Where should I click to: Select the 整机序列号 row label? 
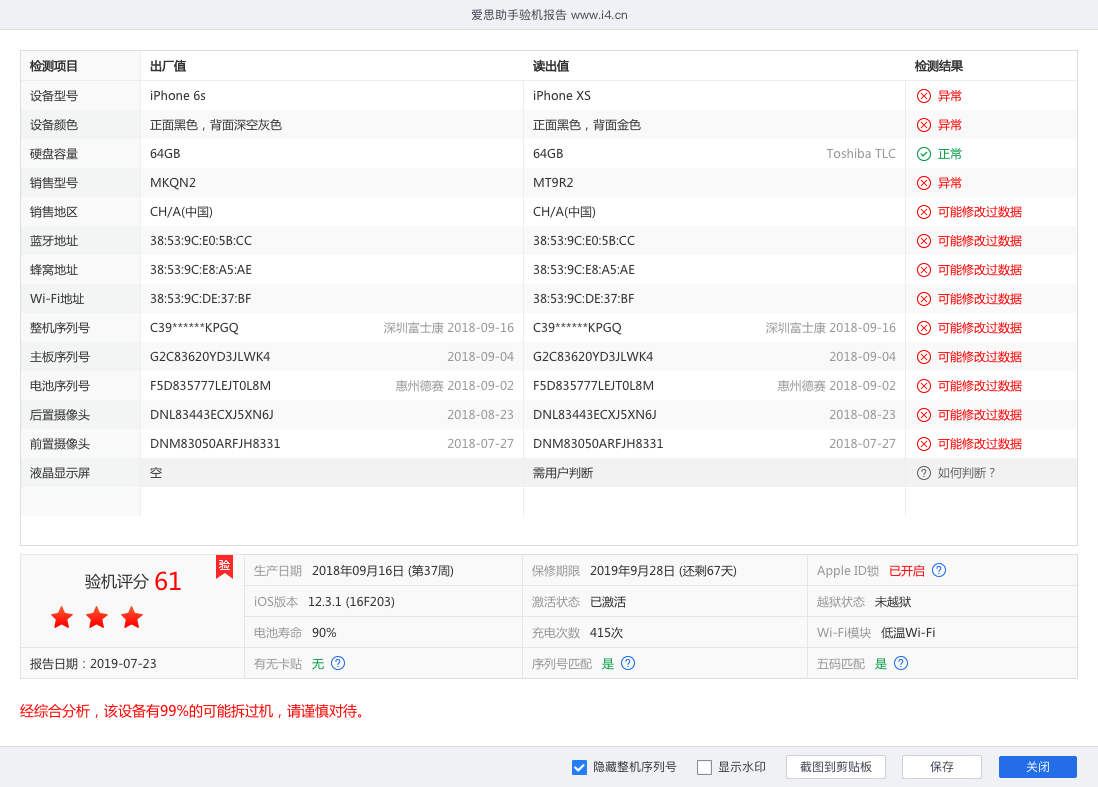(60, 328)
